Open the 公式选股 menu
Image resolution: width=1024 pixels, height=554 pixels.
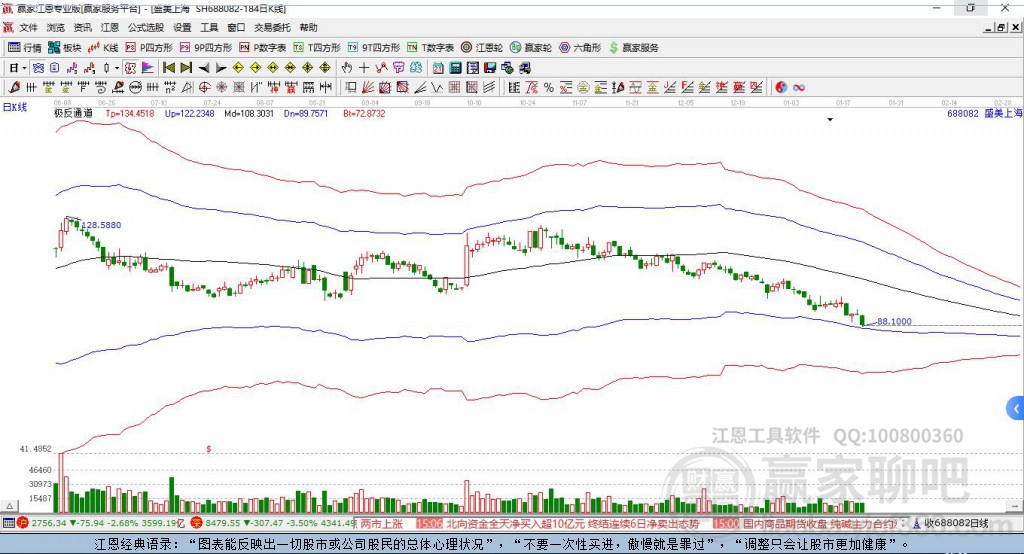(x=146, y=27)
